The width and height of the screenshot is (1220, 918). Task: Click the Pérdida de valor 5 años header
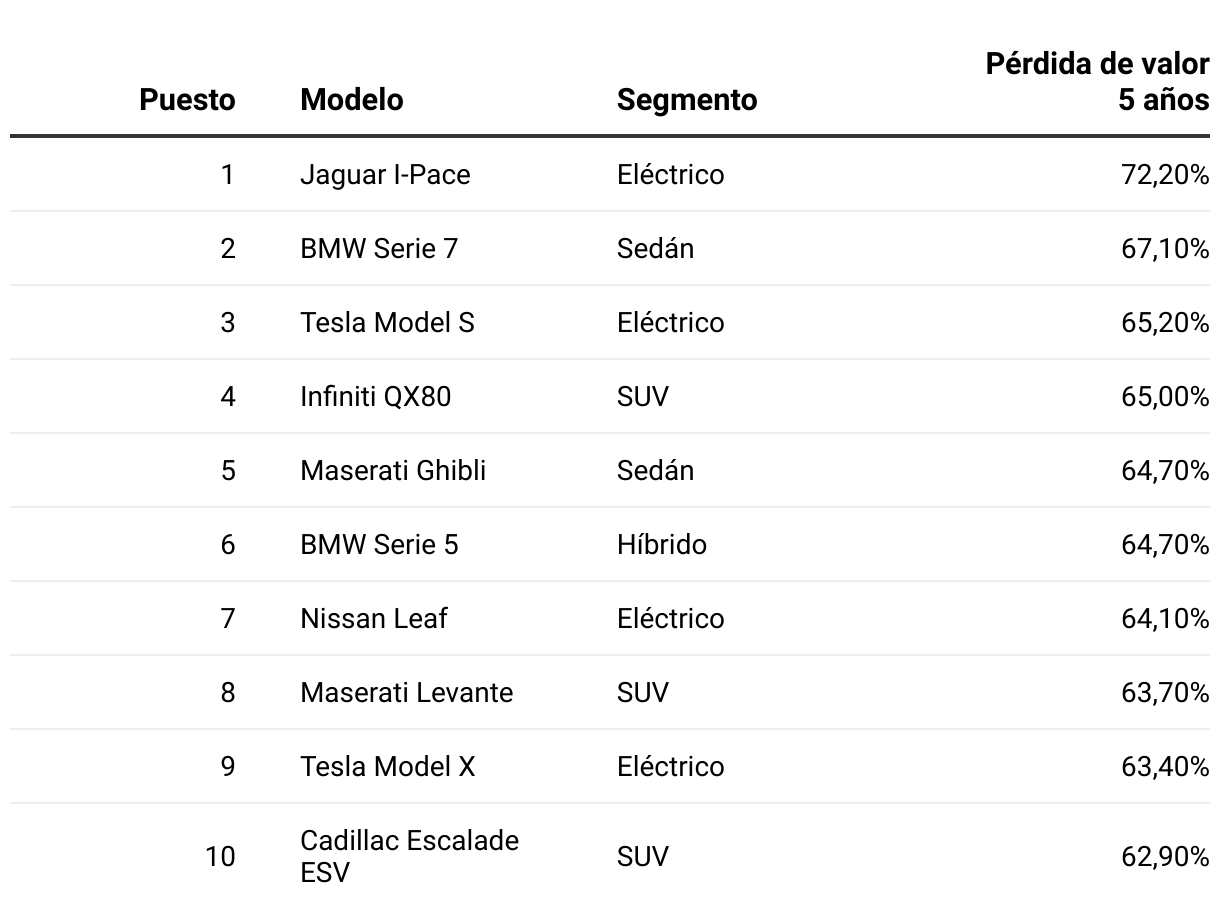pyautogui.click(x=1097, y=82)
